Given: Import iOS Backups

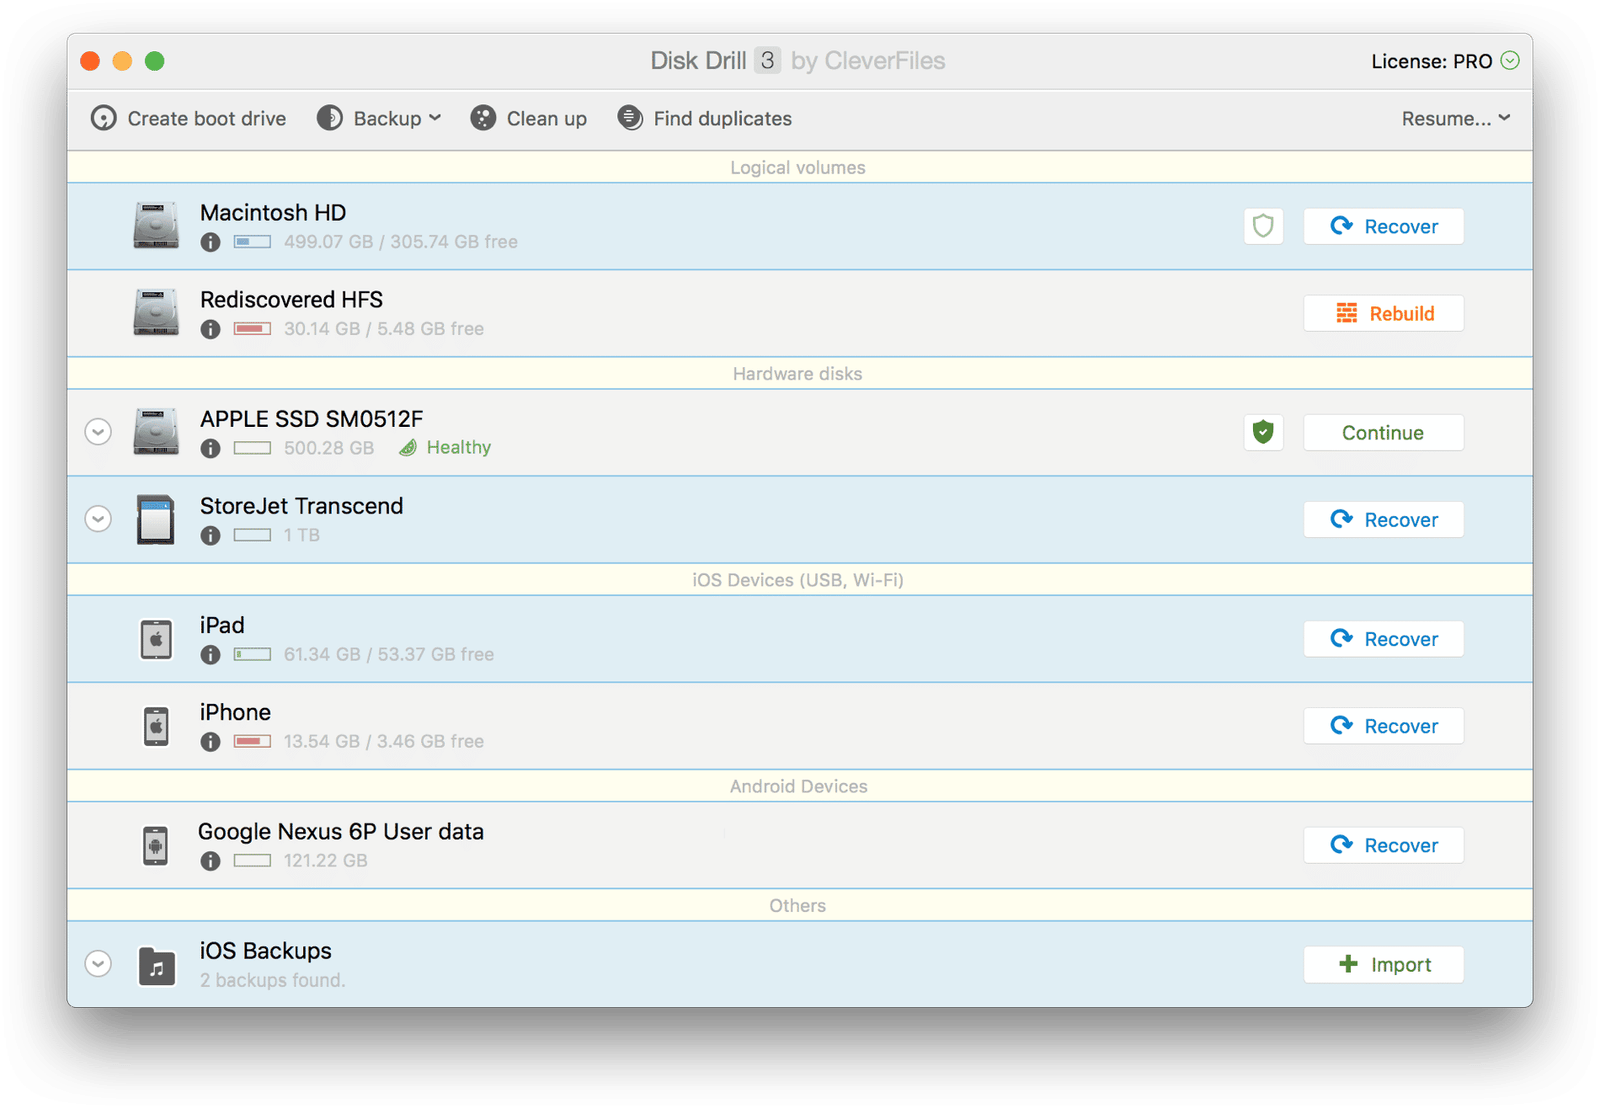Looking at the screenshot, I should (1383, 964).
